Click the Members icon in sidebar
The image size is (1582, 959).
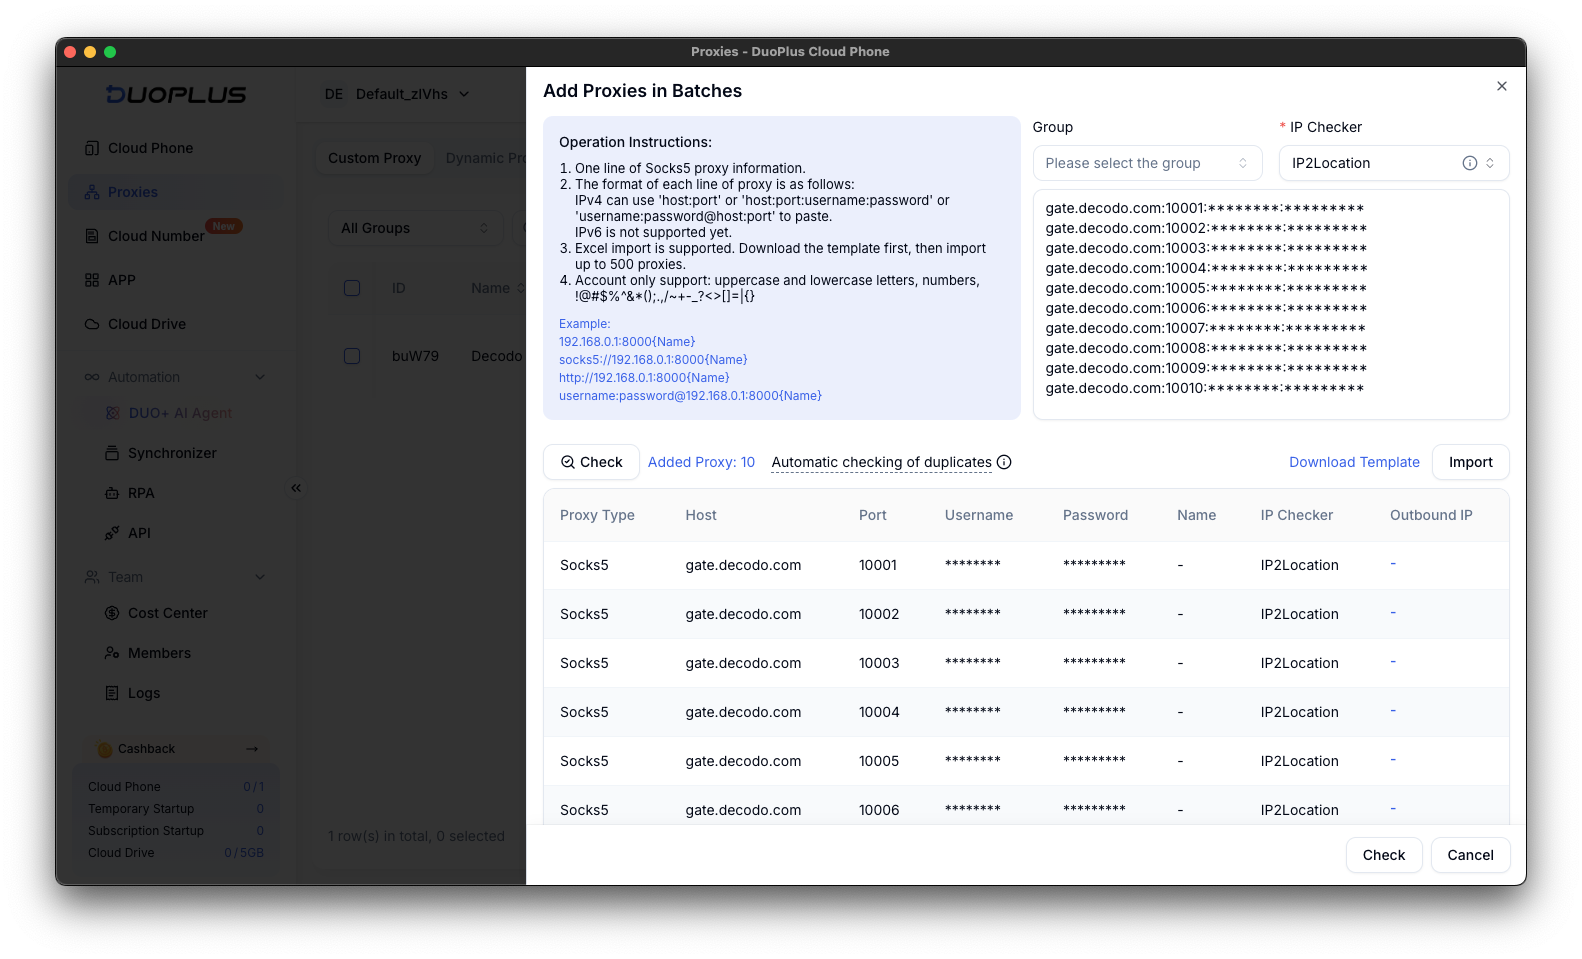click(x=112, y=653)
